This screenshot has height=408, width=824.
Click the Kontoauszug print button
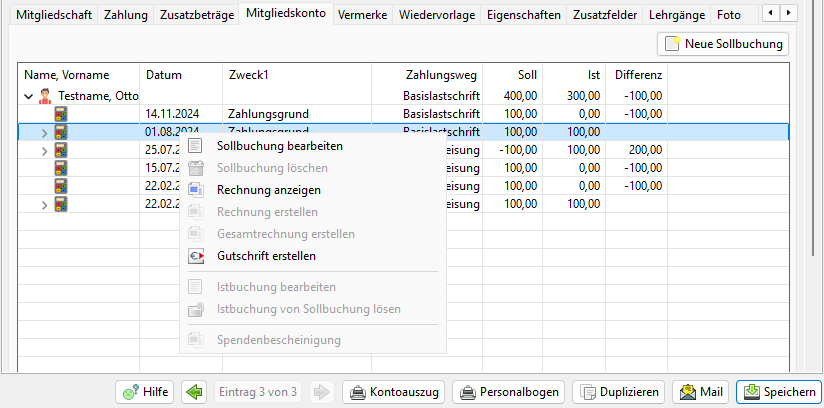click(394, 392)
